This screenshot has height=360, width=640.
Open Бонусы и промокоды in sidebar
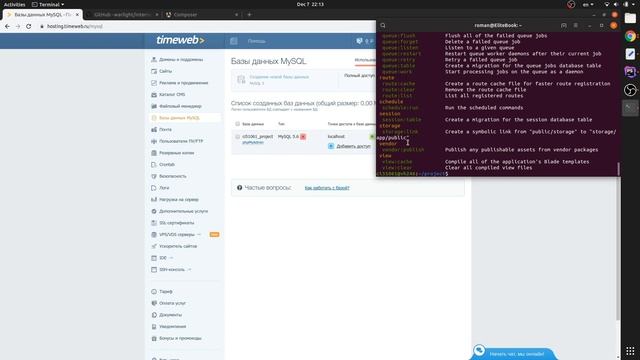click(x=180, y=338)
